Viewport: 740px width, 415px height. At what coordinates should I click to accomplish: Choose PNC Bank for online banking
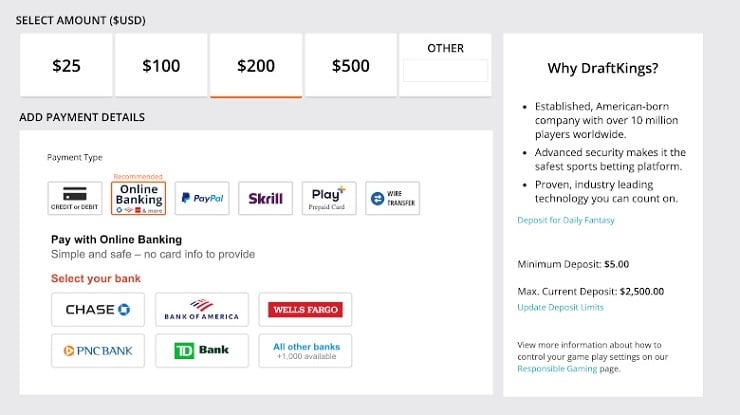[x=98, y=351]
